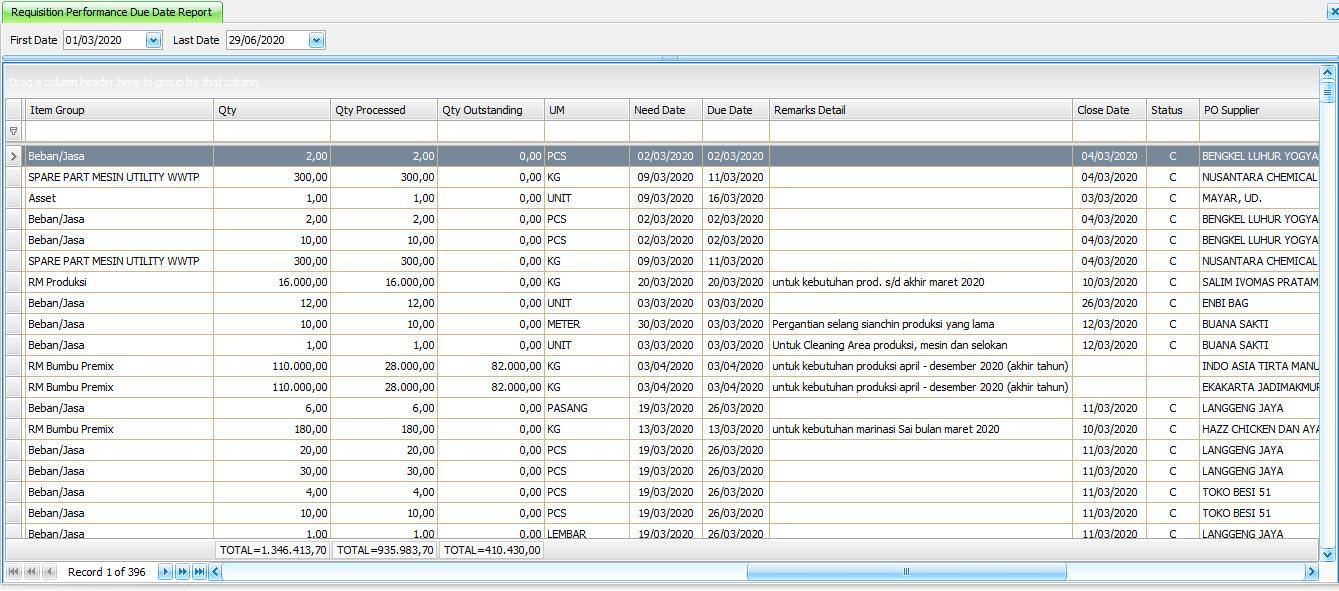Click the UM column header
Image resolution: width=1339 pixels, height=591 pixels.
(587, 110)
